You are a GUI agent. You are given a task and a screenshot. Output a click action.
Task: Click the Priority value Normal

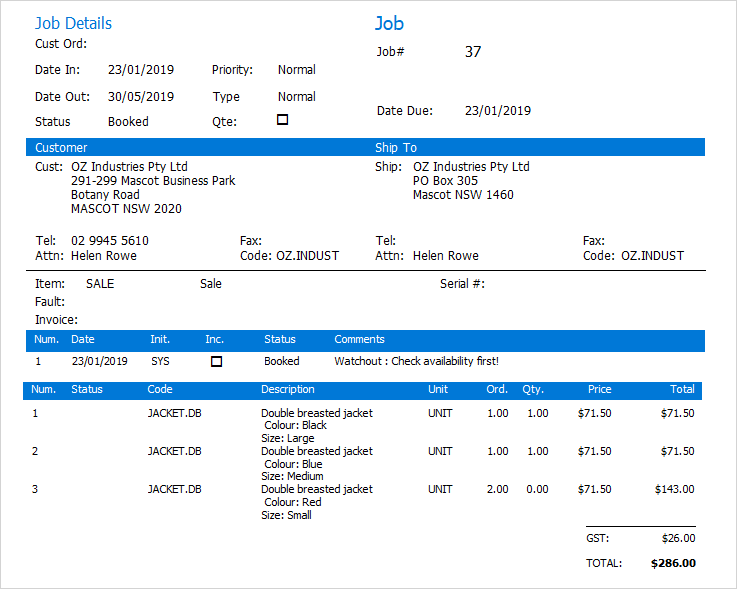297,70
